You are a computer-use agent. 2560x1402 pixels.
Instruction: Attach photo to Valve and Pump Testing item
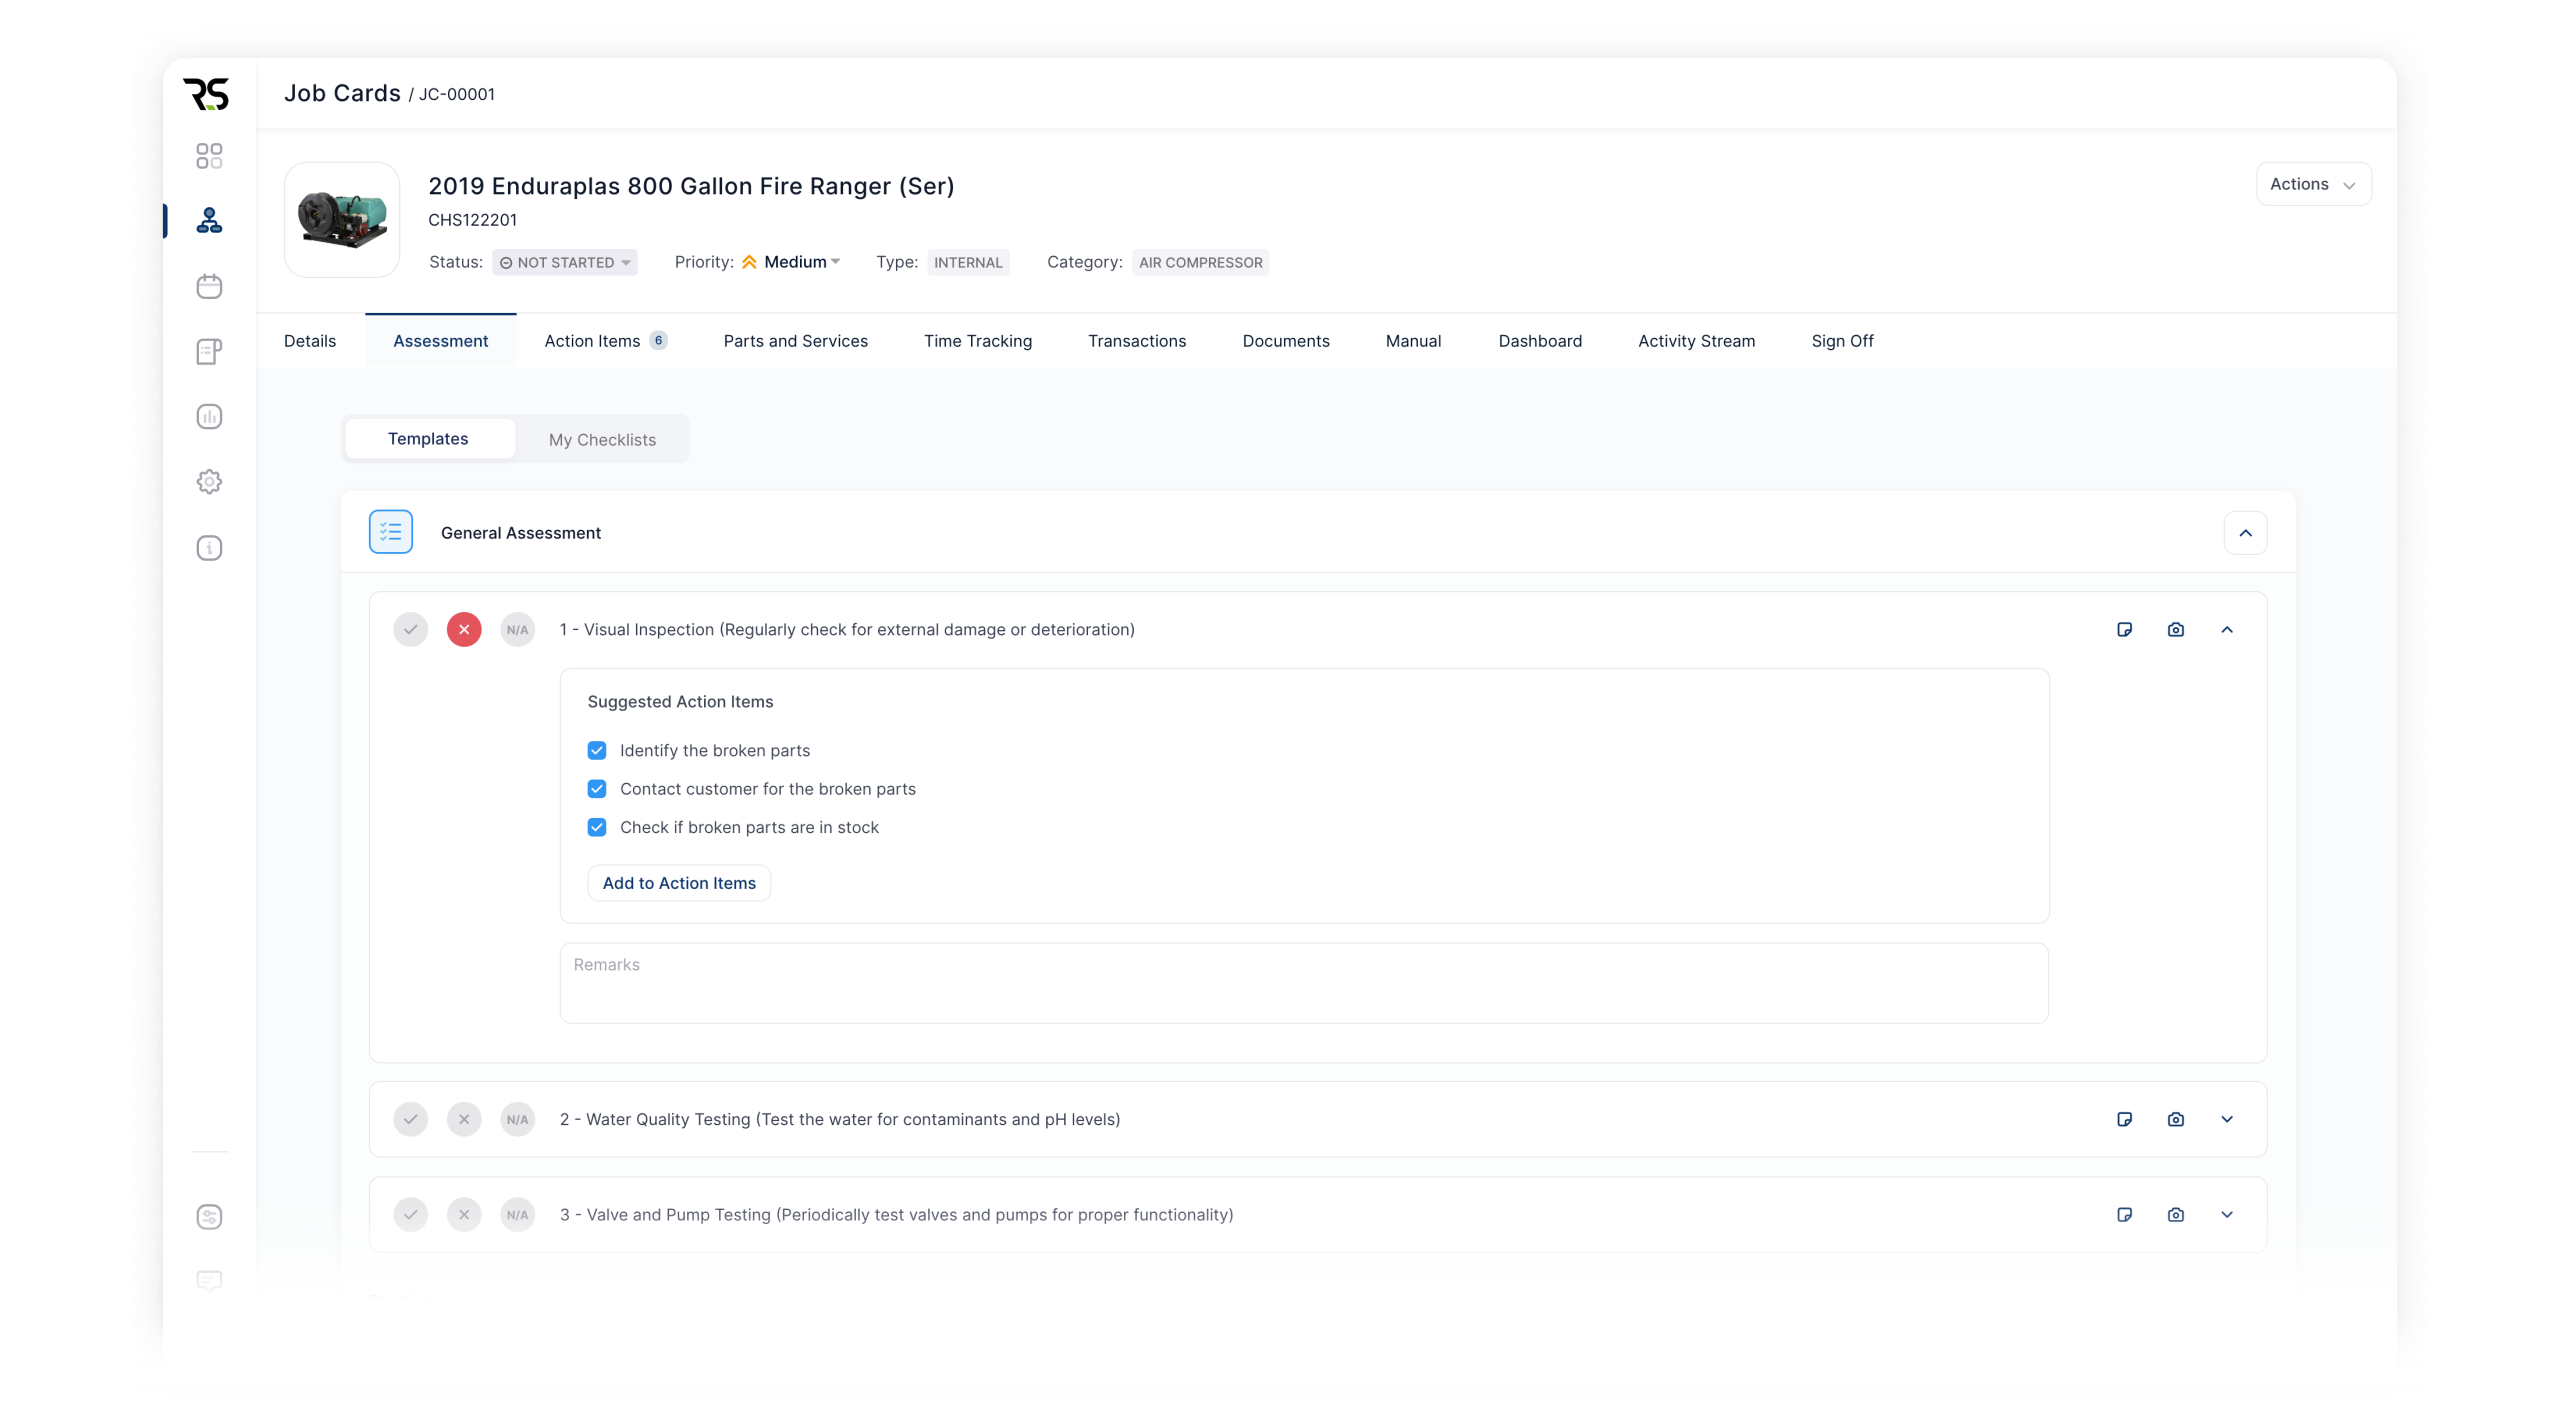(2175, 1214)
